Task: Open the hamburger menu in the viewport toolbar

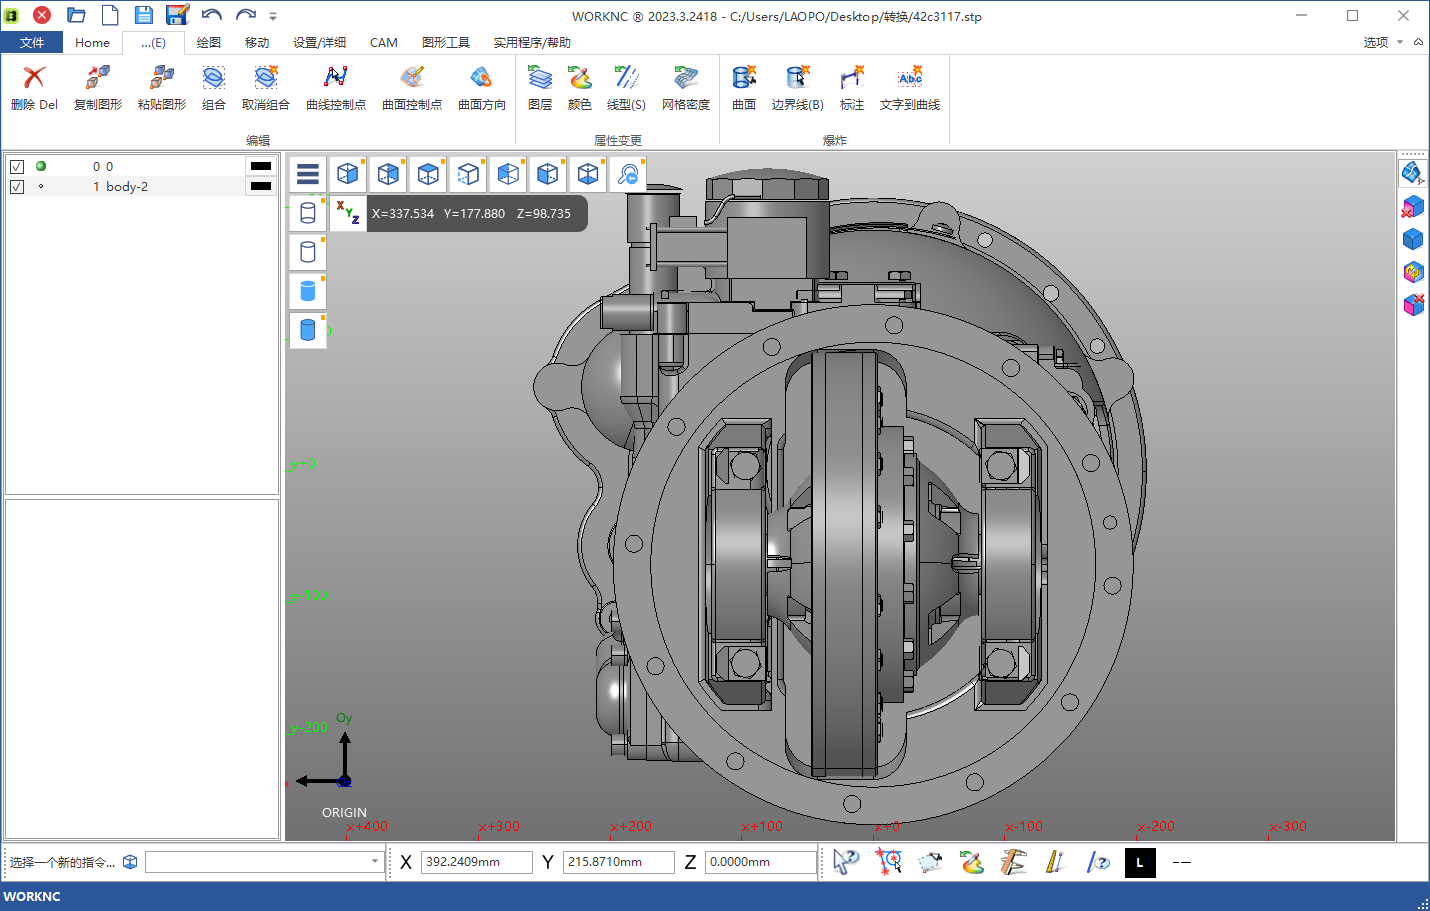Action: pyautogui.click(x=308, y=174)
